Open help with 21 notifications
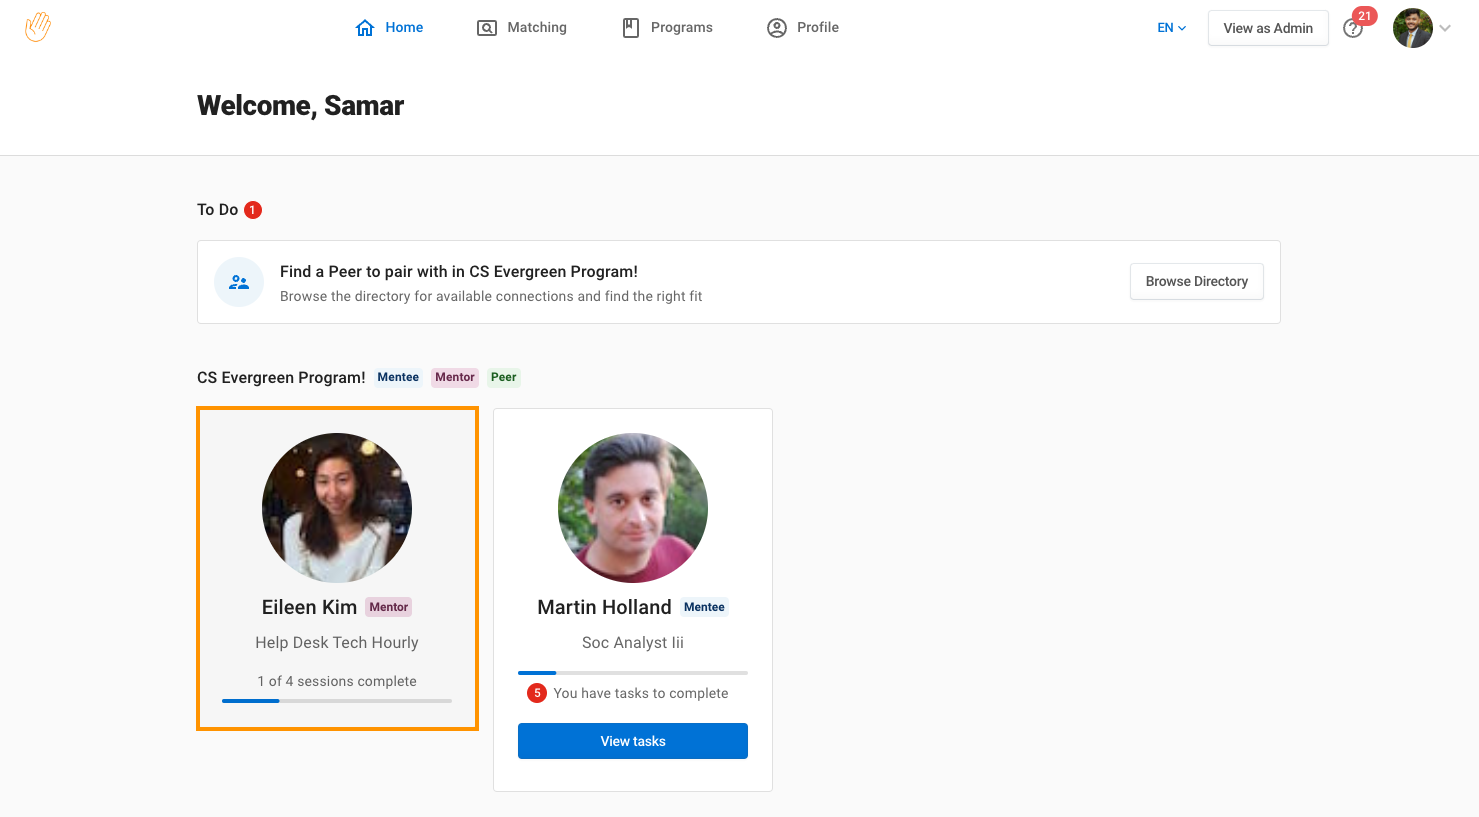Screen dimensions: 1479x817 click(x=1354, y=27)
